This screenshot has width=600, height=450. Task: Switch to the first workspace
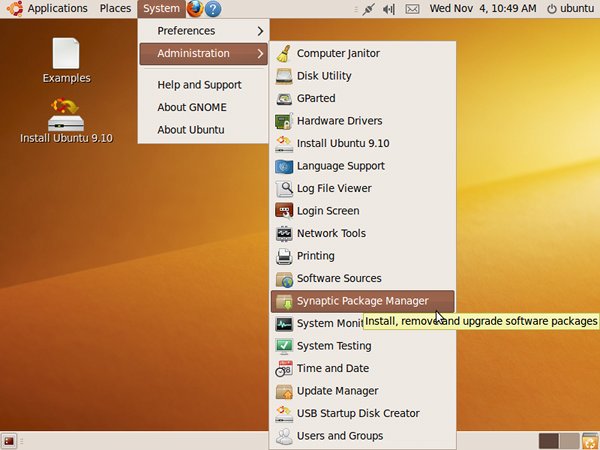(548, 441)
